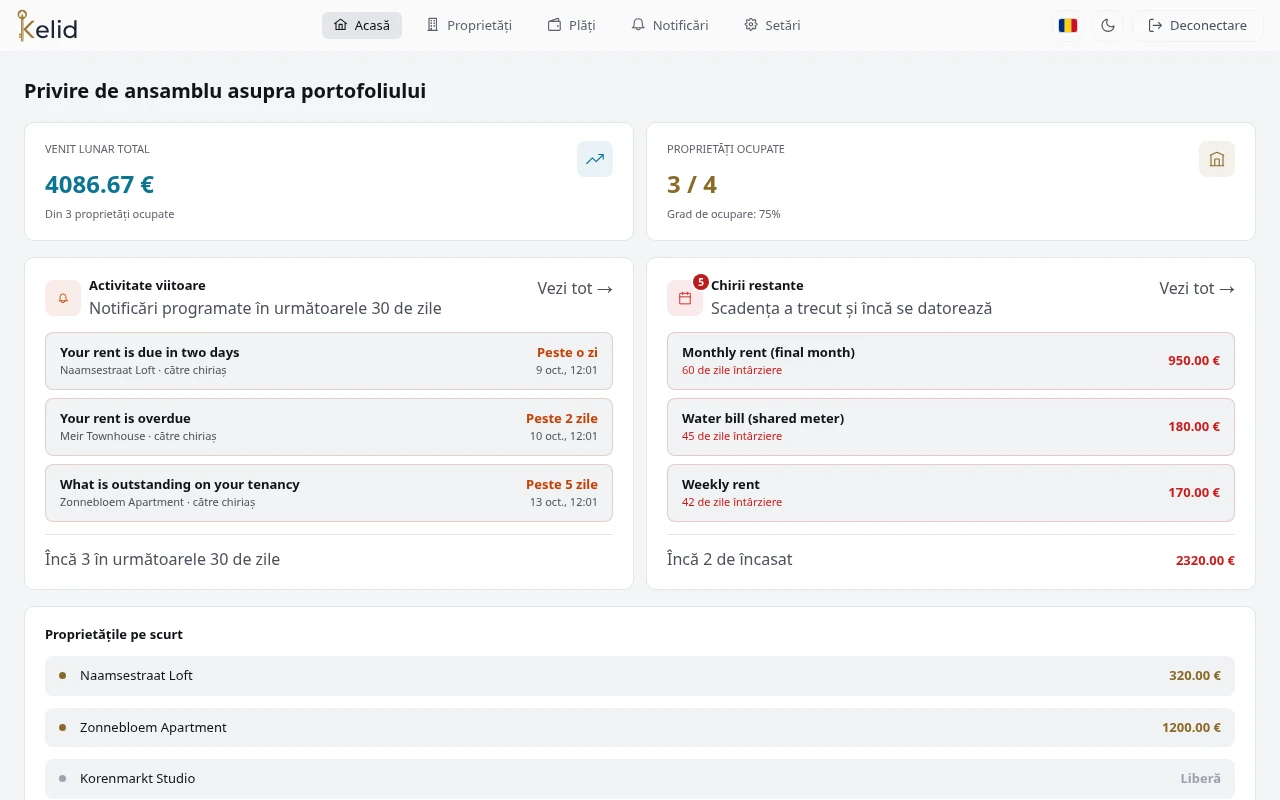
Task: Open the Zonnebloem Apartment property row
Action: pyautogui.click(x=640, y=728)
